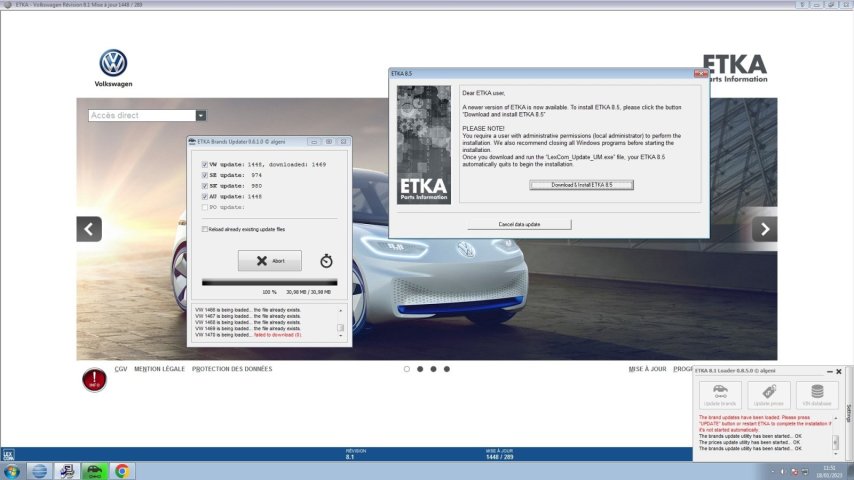Select the second carousel dot indicator
The height and width of the screenshot is (480, 854).
tap(420, 369)
